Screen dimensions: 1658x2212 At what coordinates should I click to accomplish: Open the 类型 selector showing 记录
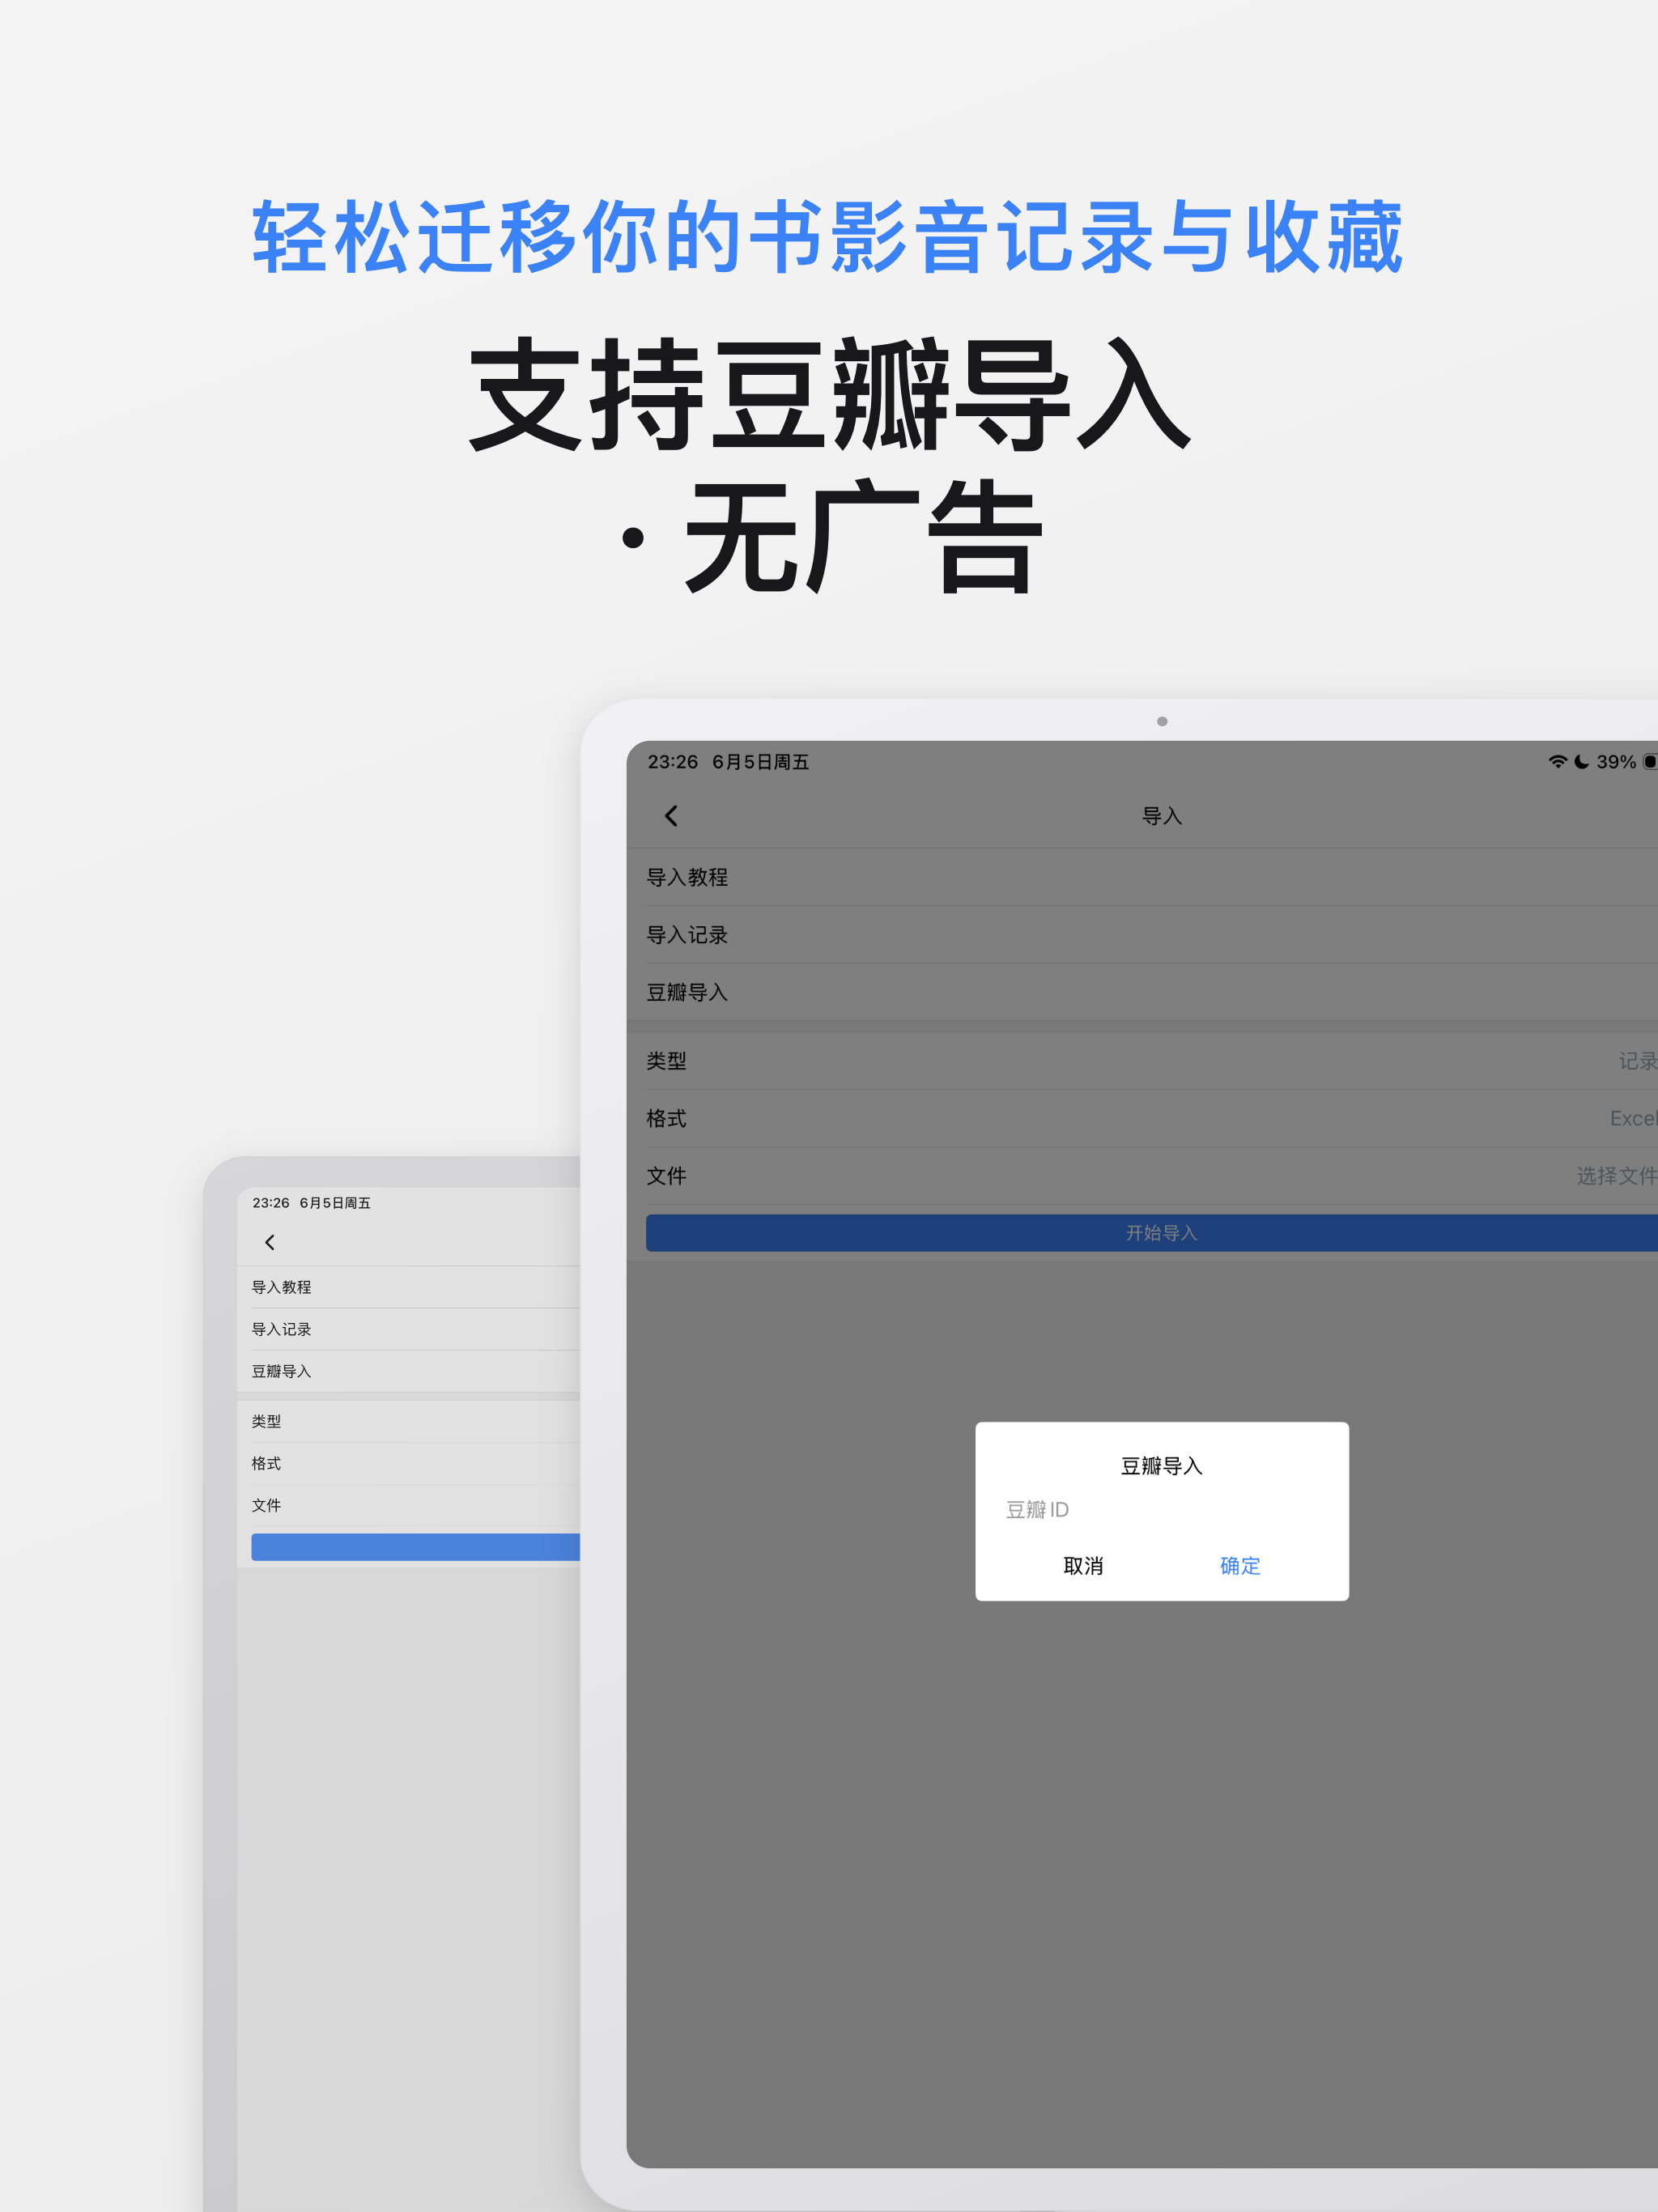pos(1142,1061)
